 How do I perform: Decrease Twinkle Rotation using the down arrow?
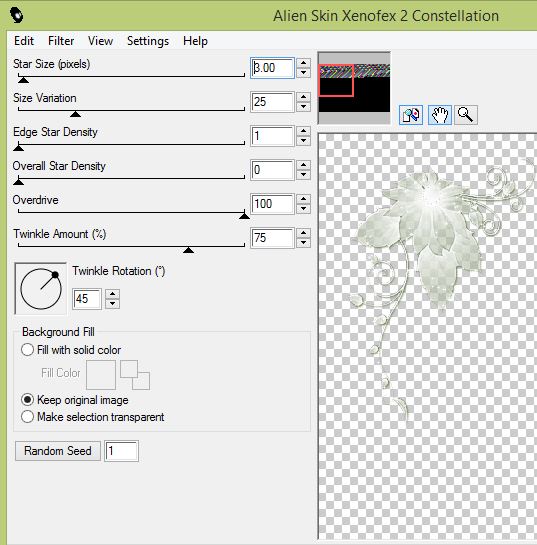point(112,303)
